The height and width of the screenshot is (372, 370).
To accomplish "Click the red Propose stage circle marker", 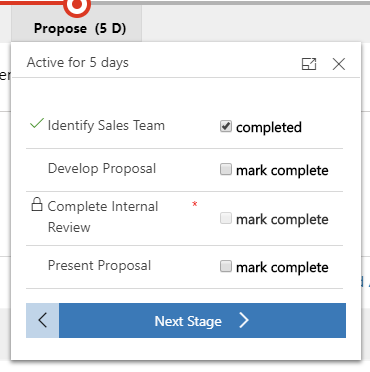I will (x=77, y=6).
